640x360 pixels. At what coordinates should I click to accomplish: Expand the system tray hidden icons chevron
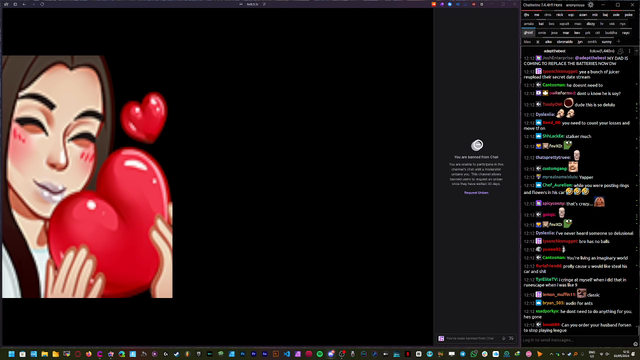(551, 354)
